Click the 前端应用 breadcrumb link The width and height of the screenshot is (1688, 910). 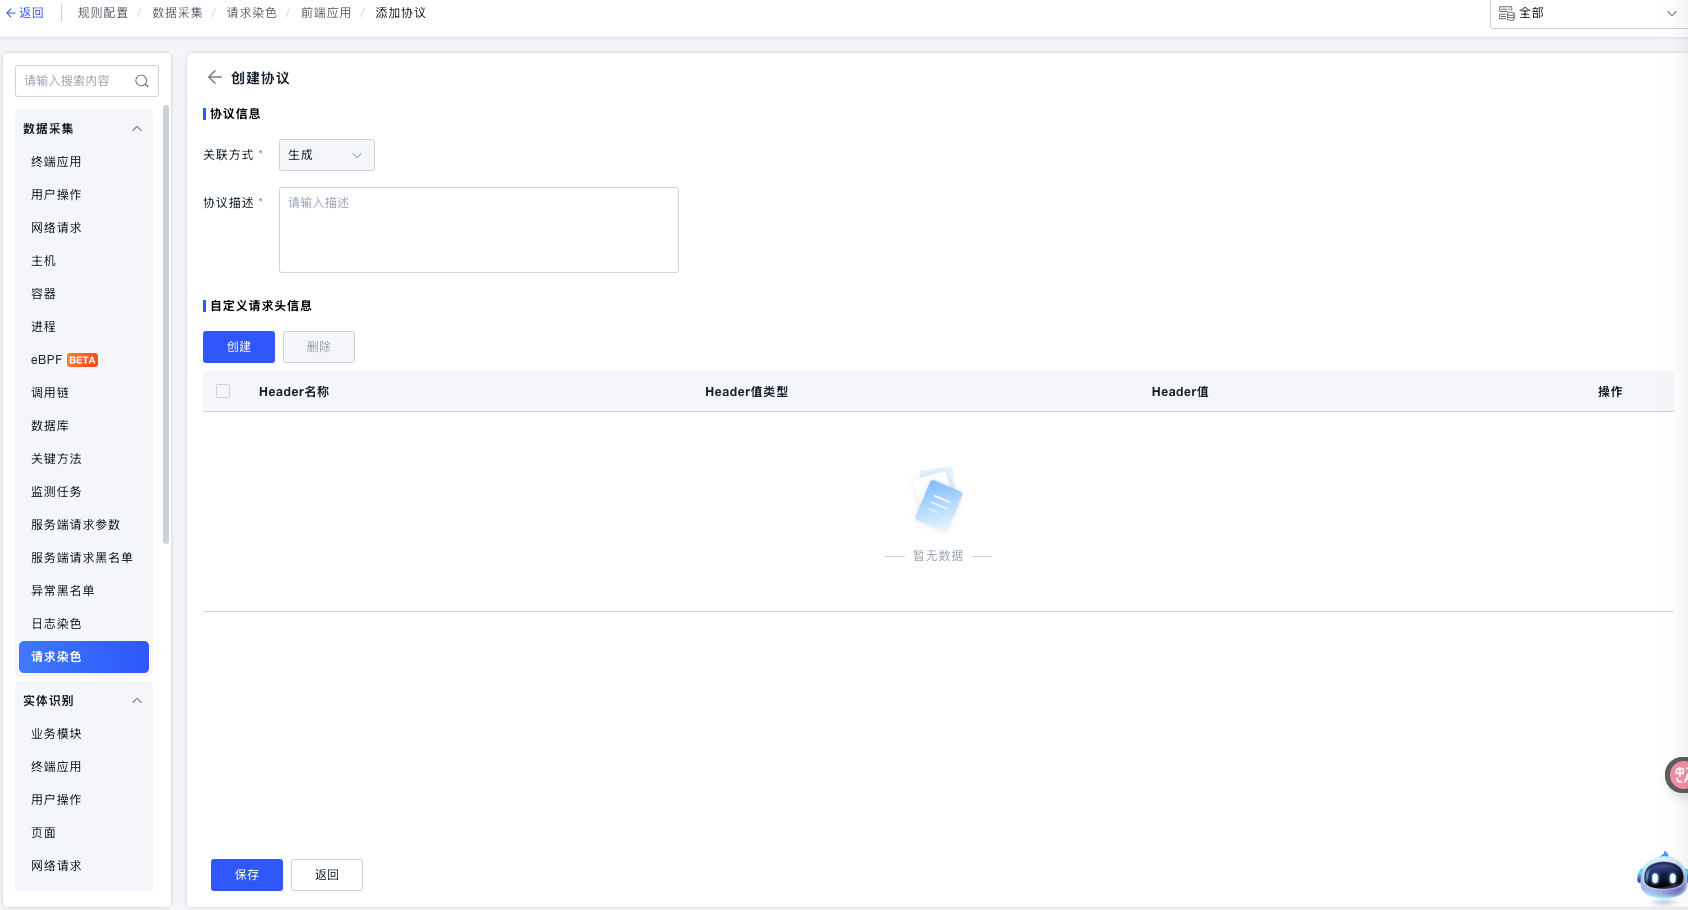(326, 13)
